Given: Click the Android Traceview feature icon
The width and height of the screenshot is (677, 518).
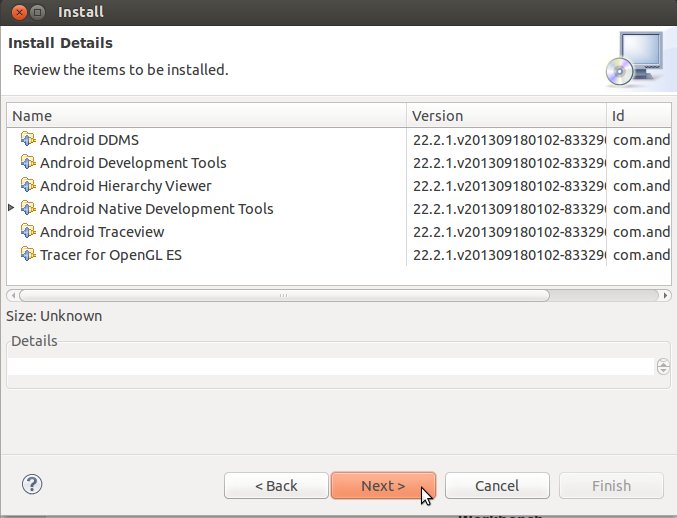Looking at the screenshot, I should pyautogui.click(x=28, y=231).
